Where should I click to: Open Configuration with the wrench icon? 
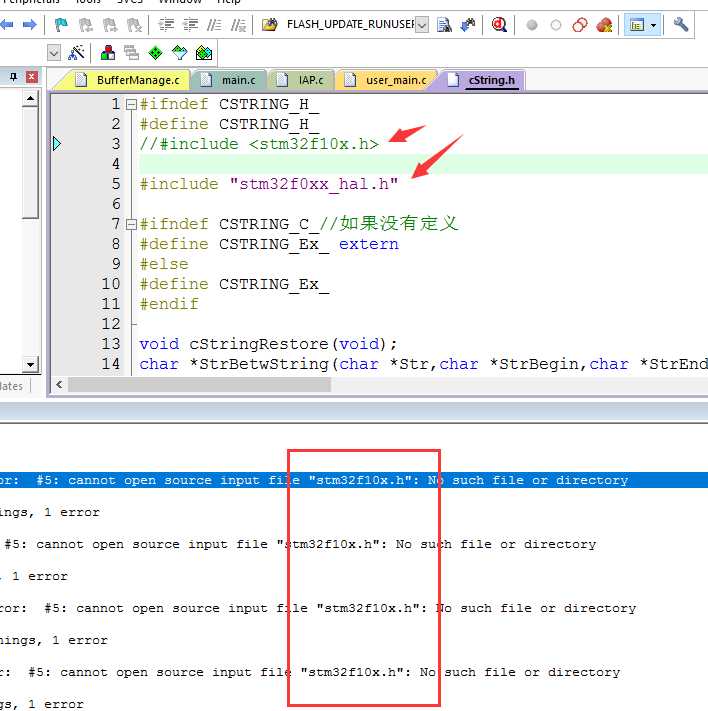click(x=680, y=24)
